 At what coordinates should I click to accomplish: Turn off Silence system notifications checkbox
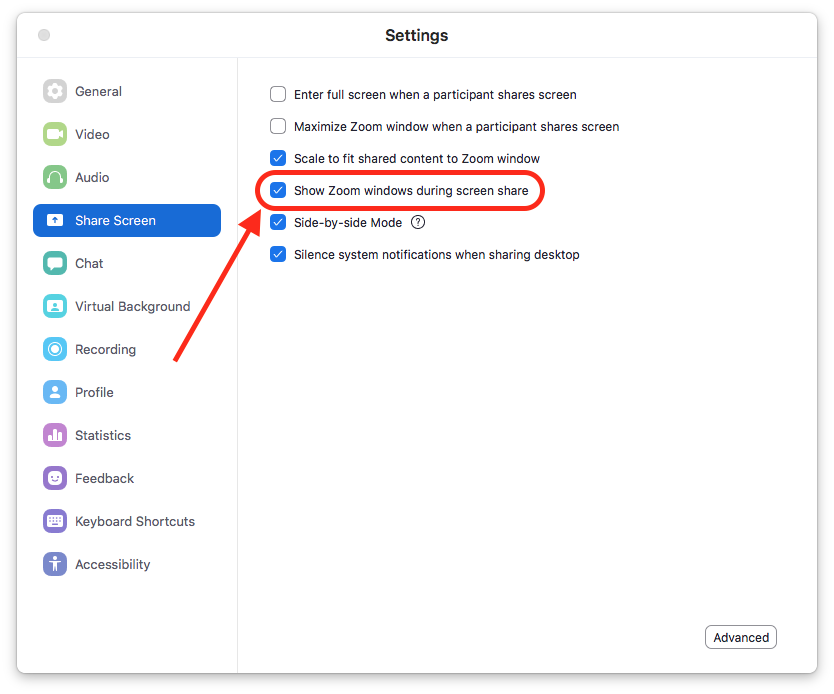tap(278, 254)
